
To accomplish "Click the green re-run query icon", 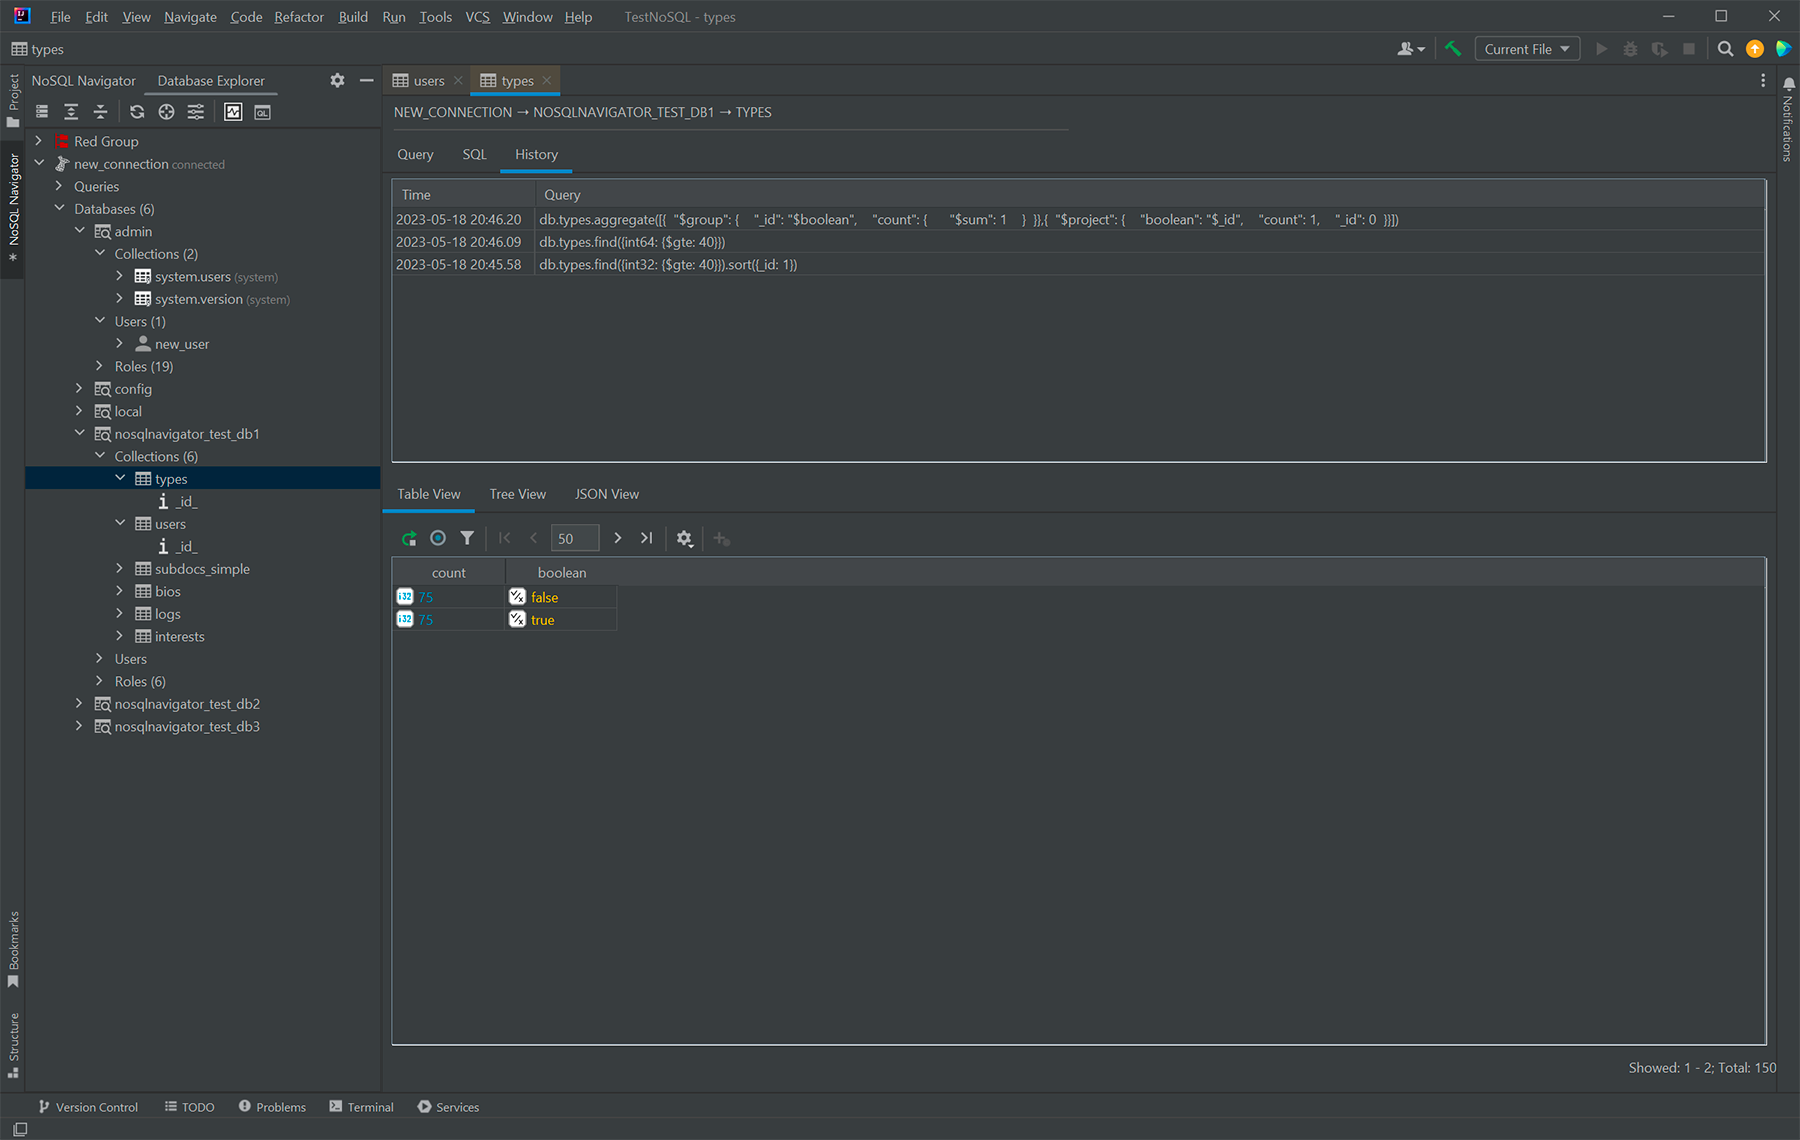I will pos(409,538).
